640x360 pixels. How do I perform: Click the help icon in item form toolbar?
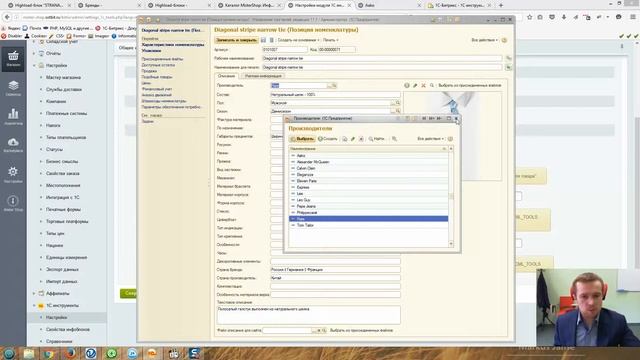coord(504,40)
